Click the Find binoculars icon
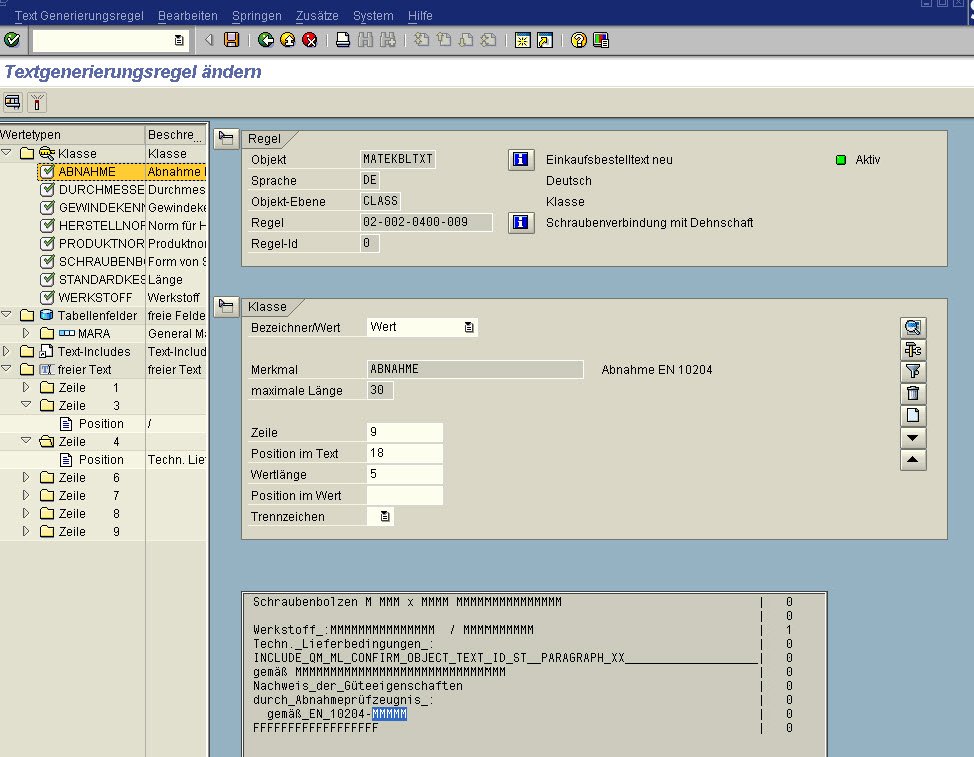Image resolution: width=974 pixels, height=757 pixels. [x=365, y=40]
